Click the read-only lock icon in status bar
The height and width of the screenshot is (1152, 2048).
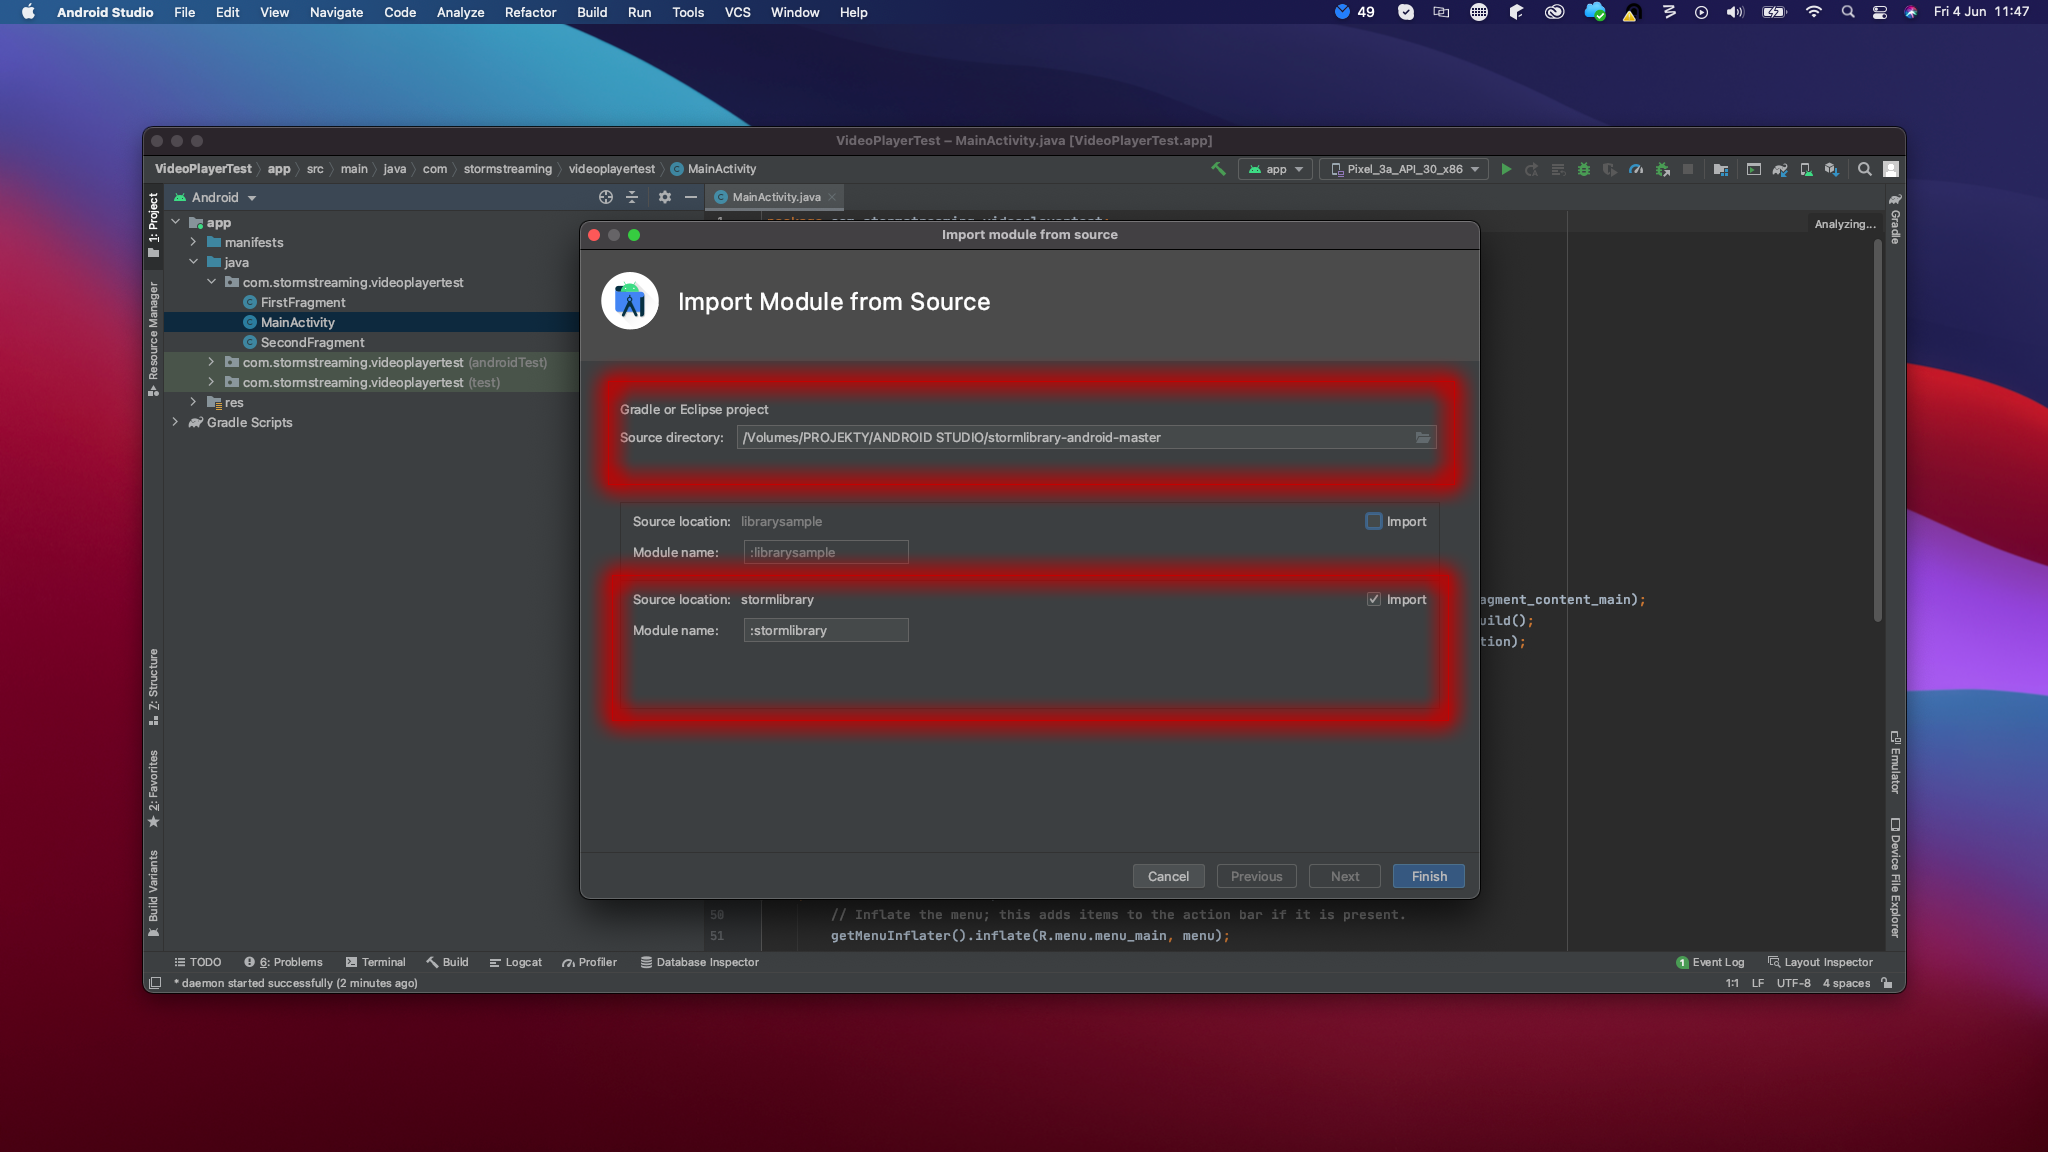click(1887, 983)
